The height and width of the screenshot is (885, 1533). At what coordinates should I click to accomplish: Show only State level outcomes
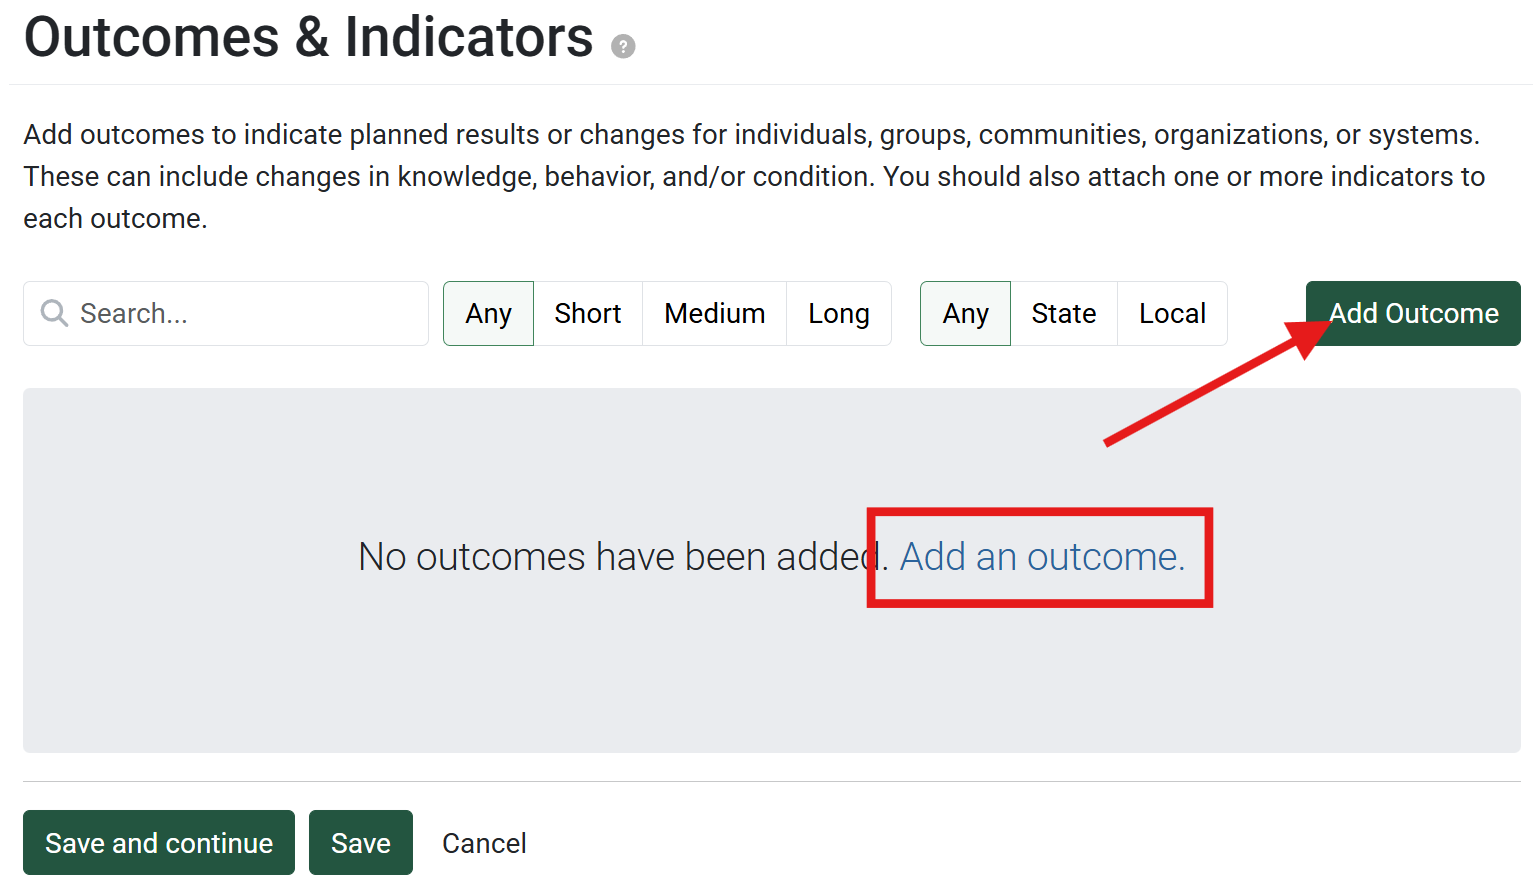click(1063, 314)
